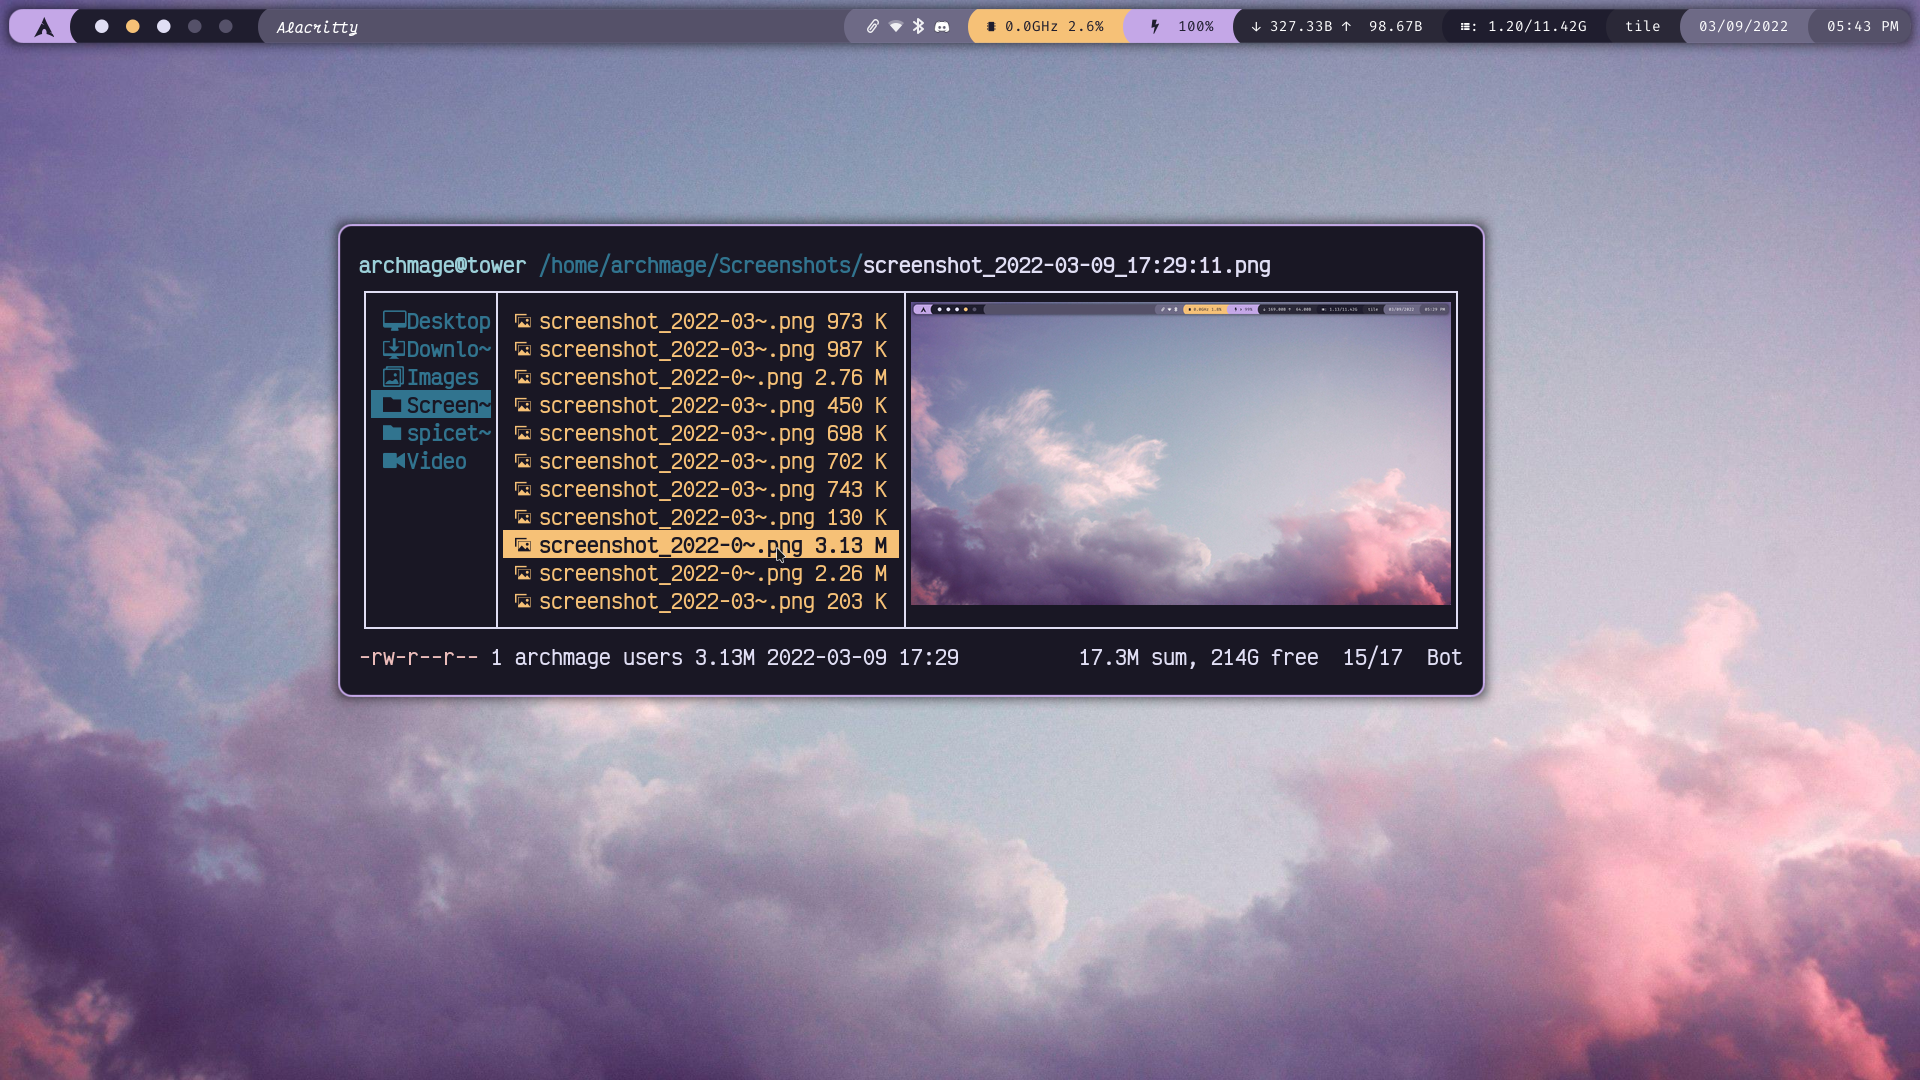Click the tile layout indicator
1920x1080 pixels.
(x=1642, y=27)
